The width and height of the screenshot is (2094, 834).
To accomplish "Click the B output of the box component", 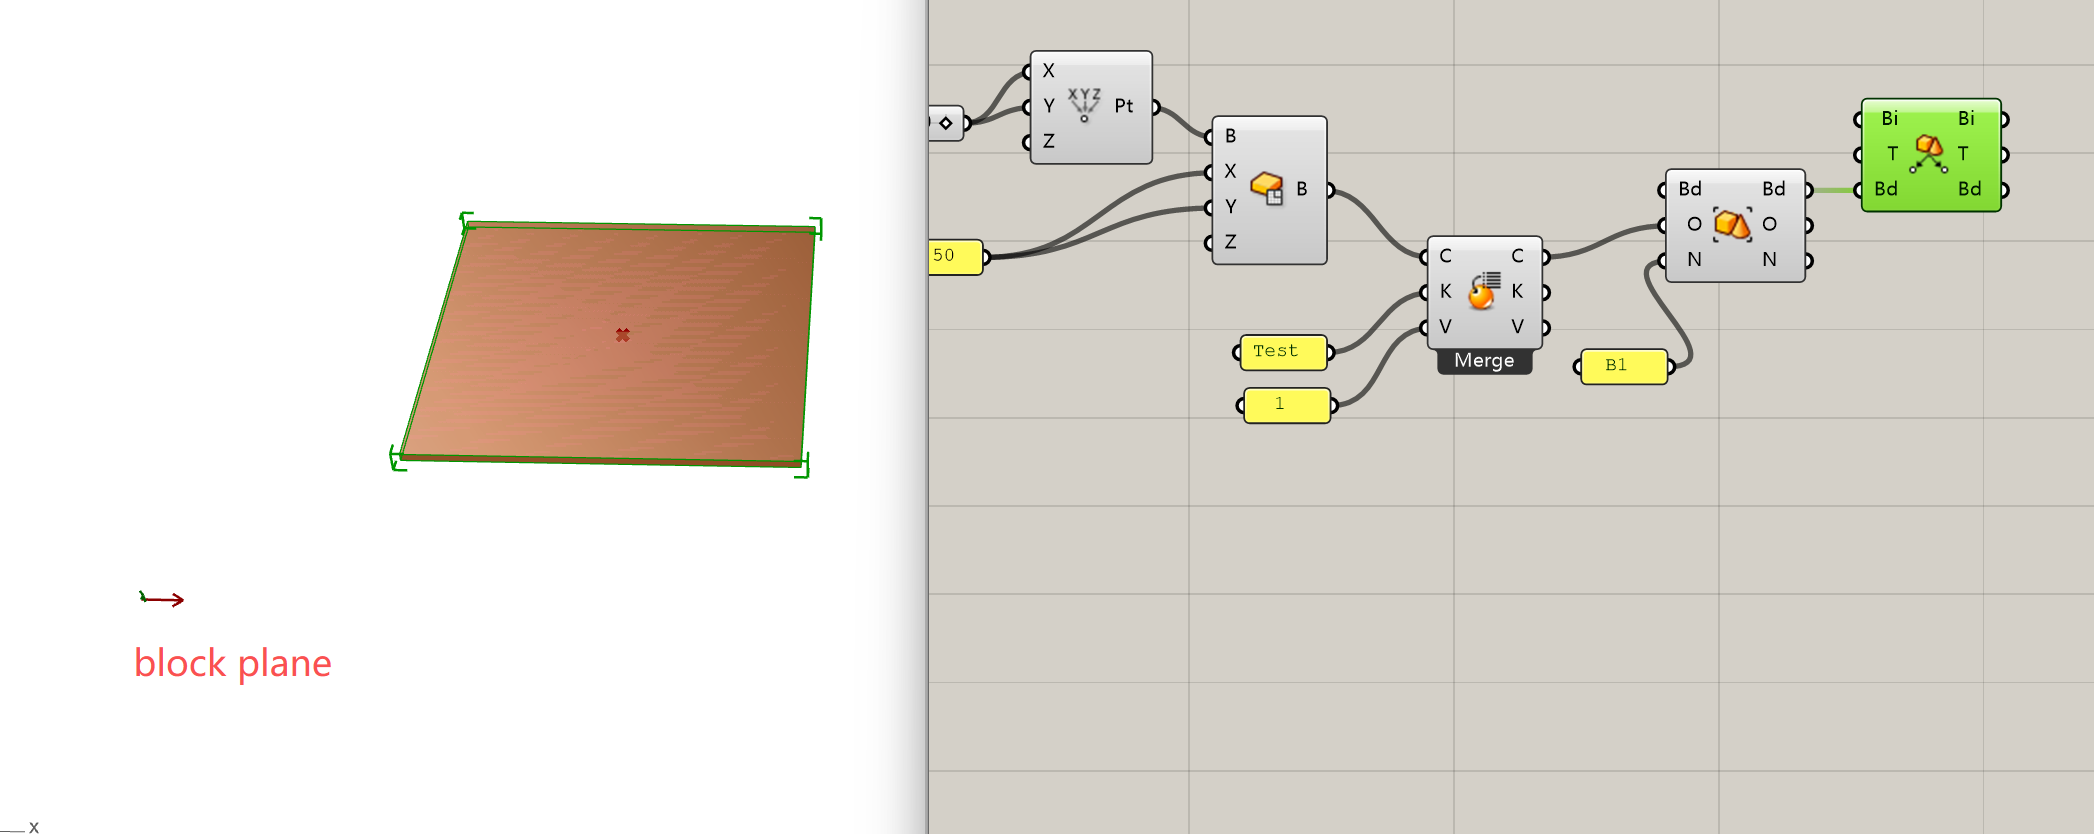I will [1302, 189].
